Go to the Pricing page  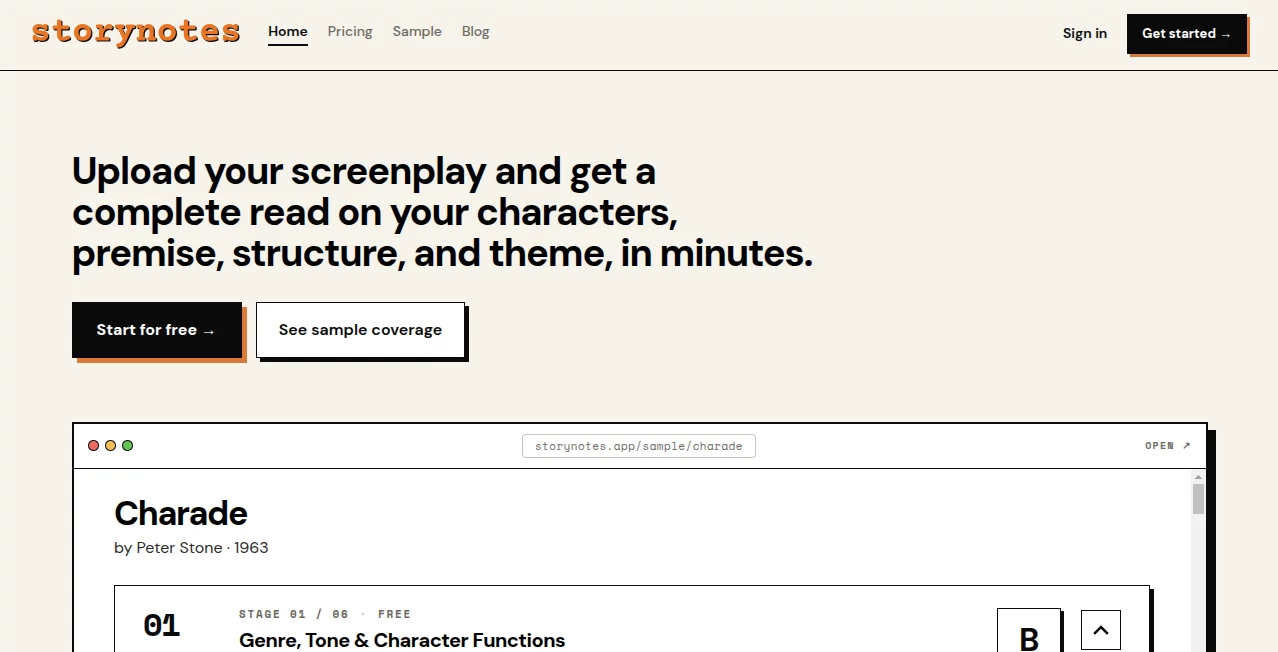tap(350, 32)
